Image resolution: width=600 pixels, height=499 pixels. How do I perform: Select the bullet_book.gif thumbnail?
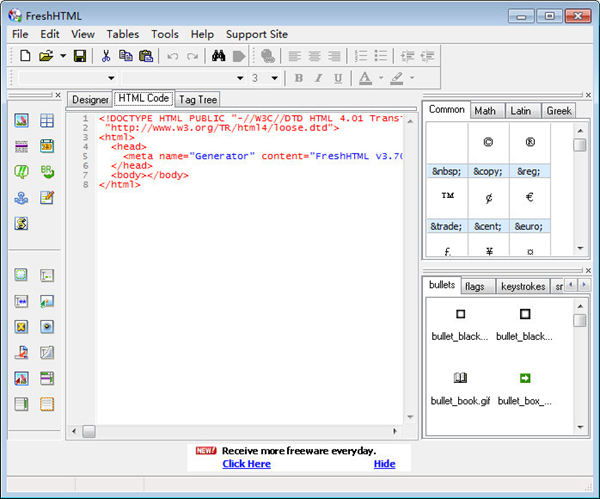(460, 379)
